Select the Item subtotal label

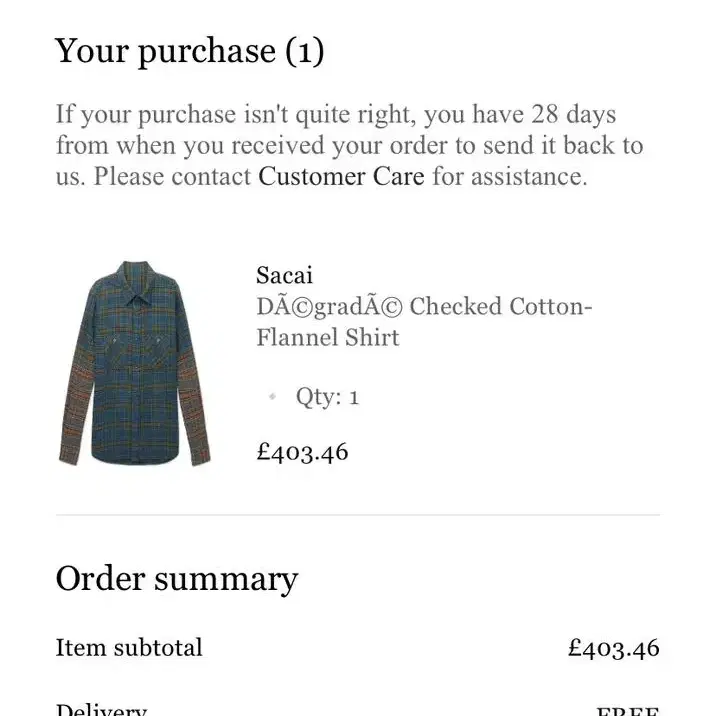tap(129, 648)
